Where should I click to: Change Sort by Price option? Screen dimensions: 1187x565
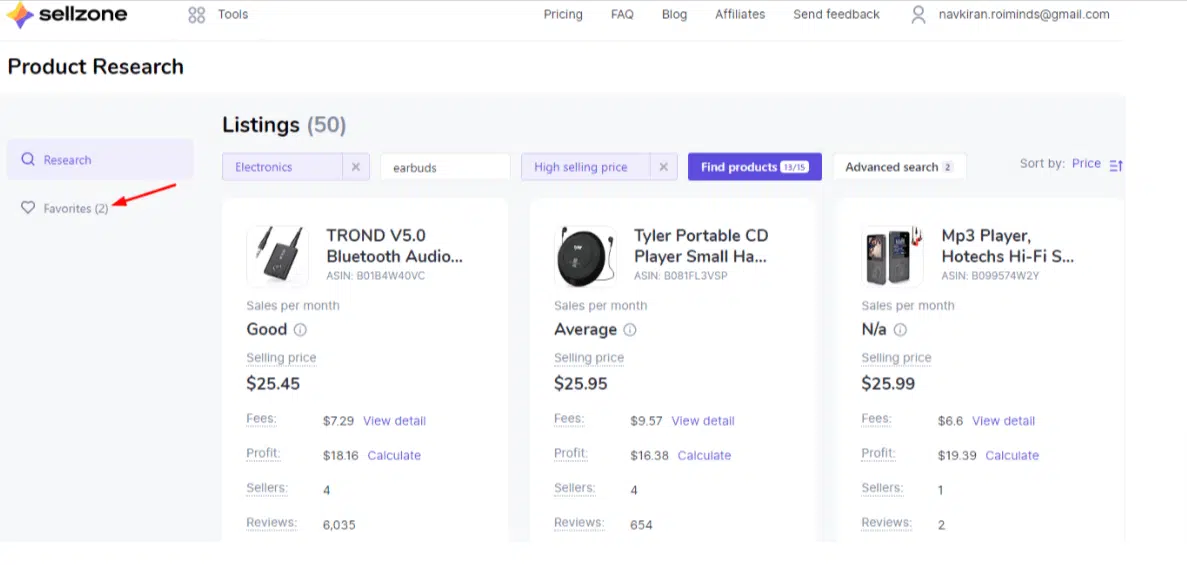tap(1086, 164)
